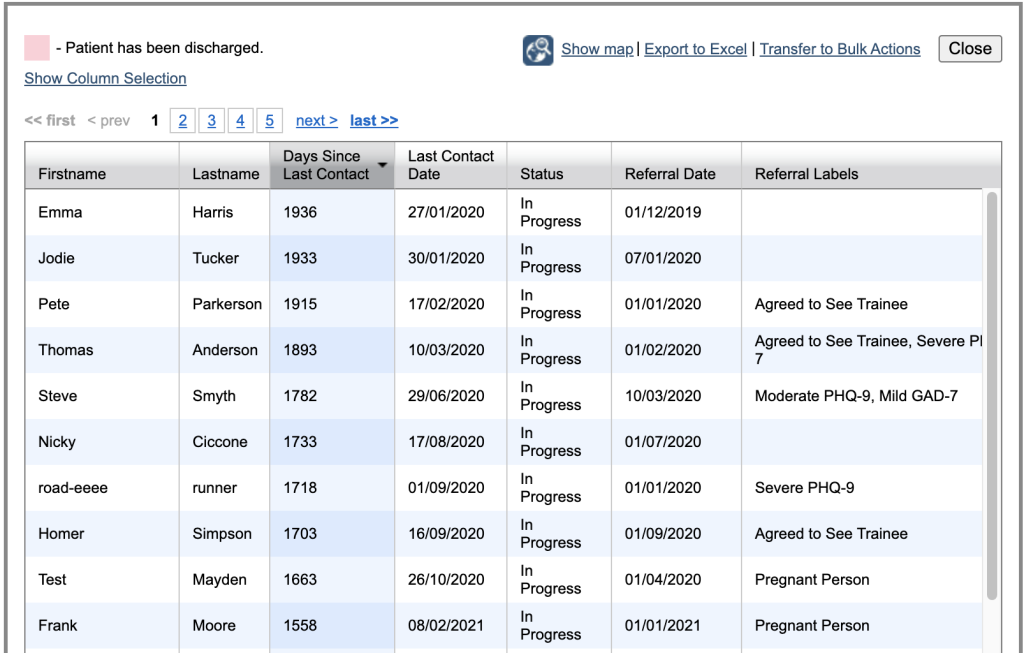Sort by Referral Date column header
Viewport: 1024px width, 653px height.
pyautogui.click(x=670, y=174)
